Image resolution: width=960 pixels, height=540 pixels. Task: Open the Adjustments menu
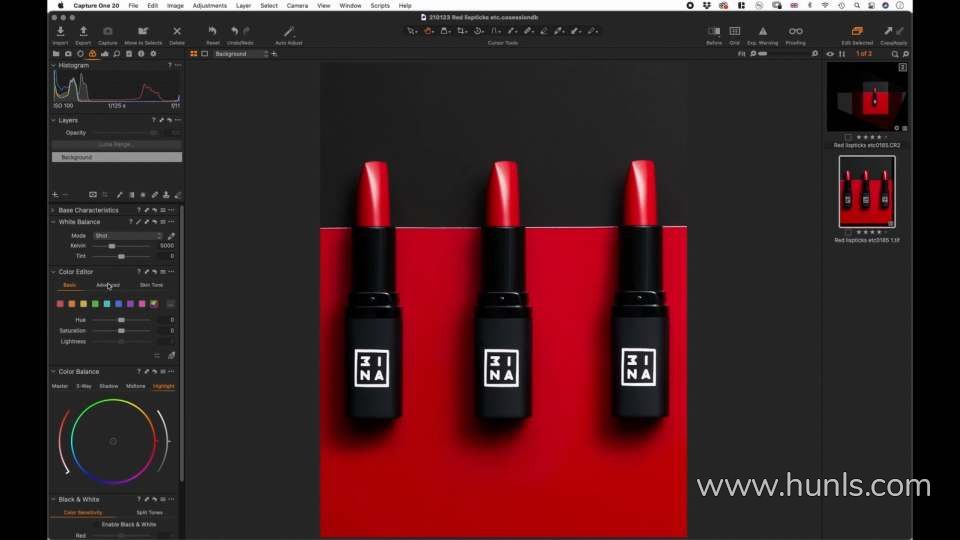pyautogui.click(x=209, y=6)
